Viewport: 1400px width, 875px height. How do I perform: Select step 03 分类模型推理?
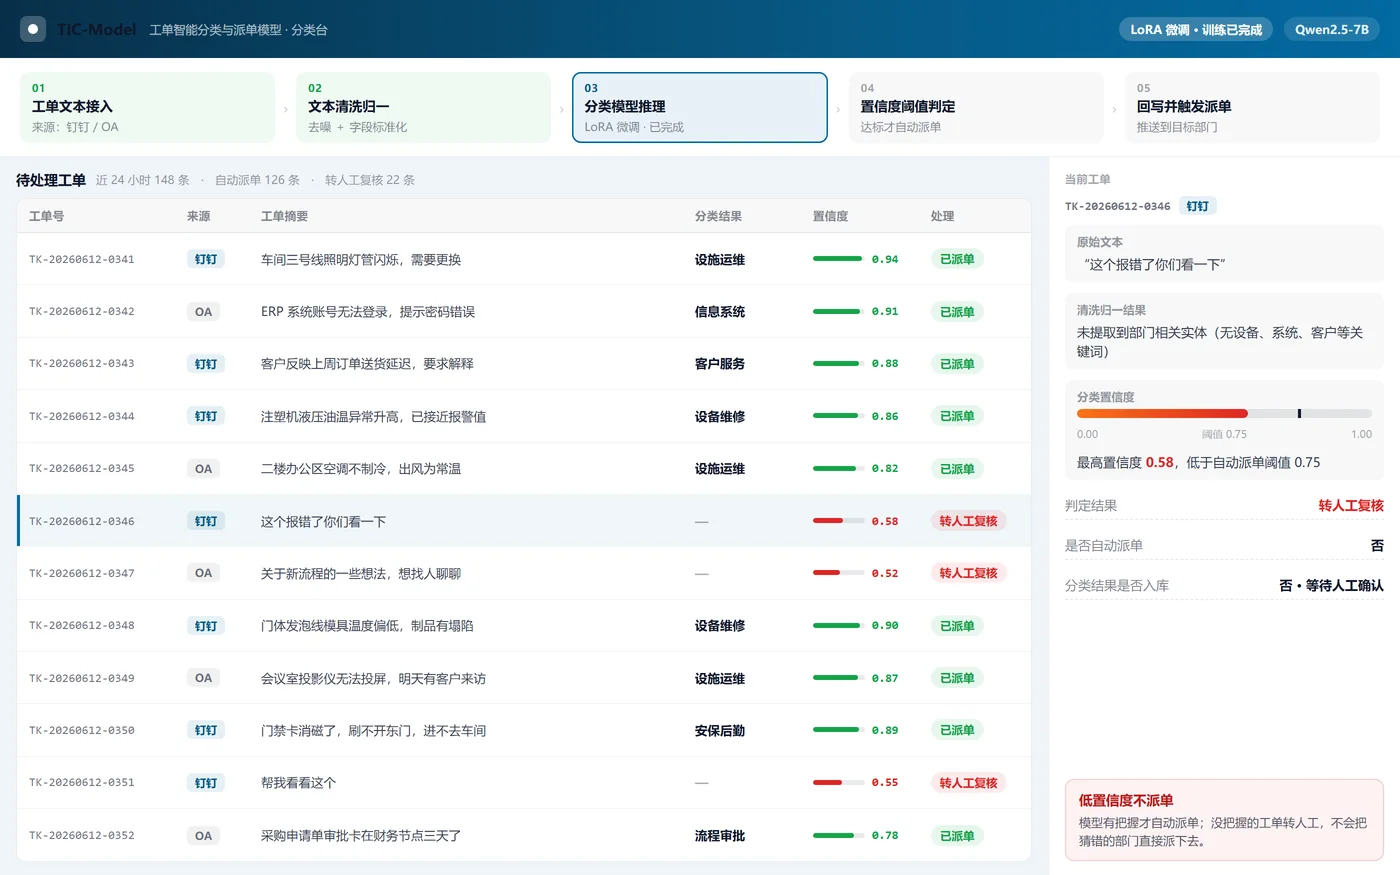coord(700,107)
